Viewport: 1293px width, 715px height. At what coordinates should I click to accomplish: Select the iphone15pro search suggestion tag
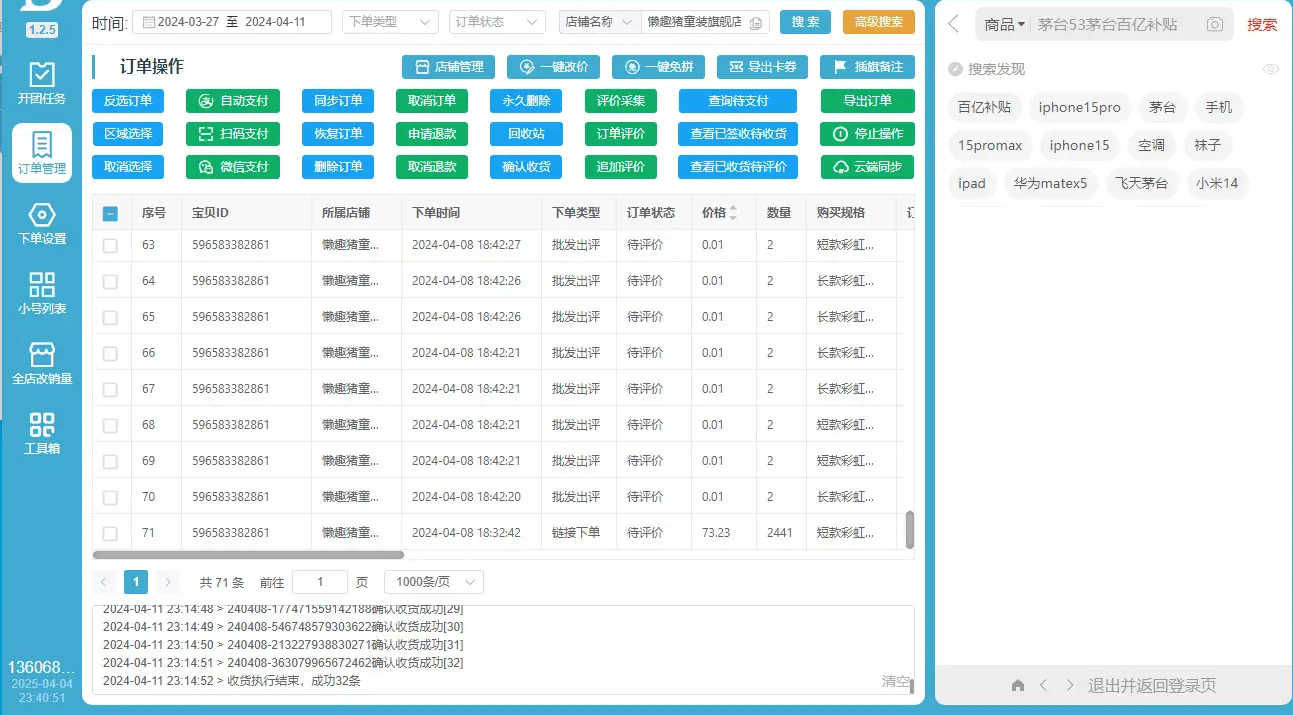pyautogui.click(x=1079, y=107)
